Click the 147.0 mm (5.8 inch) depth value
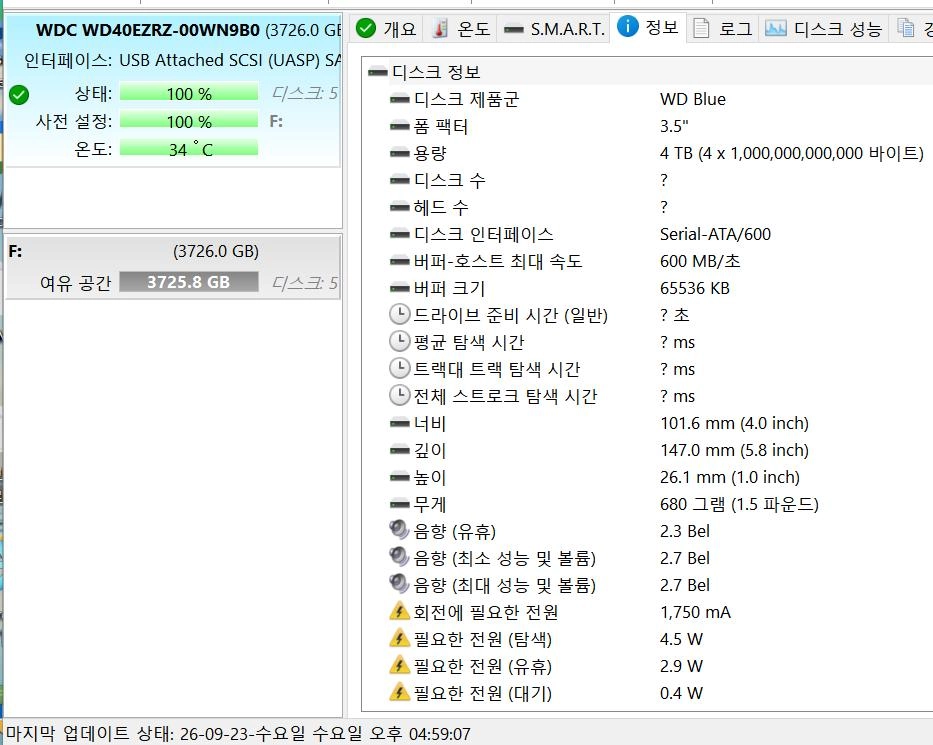Image resolution: width=933 pixels, height=745 pixels. 734,450
